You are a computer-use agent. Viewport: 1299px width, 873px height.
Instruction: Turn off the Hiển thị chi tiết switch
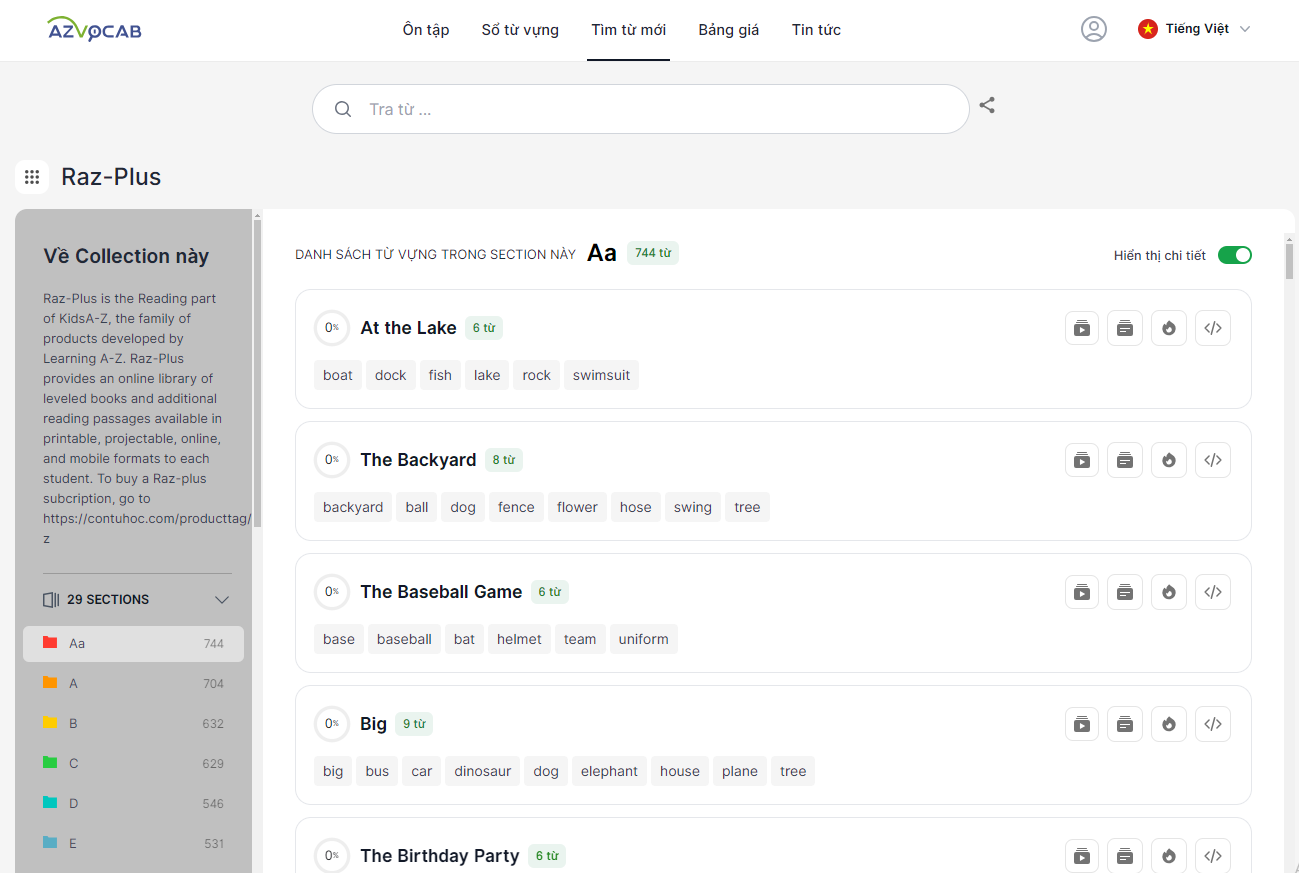1235,255
